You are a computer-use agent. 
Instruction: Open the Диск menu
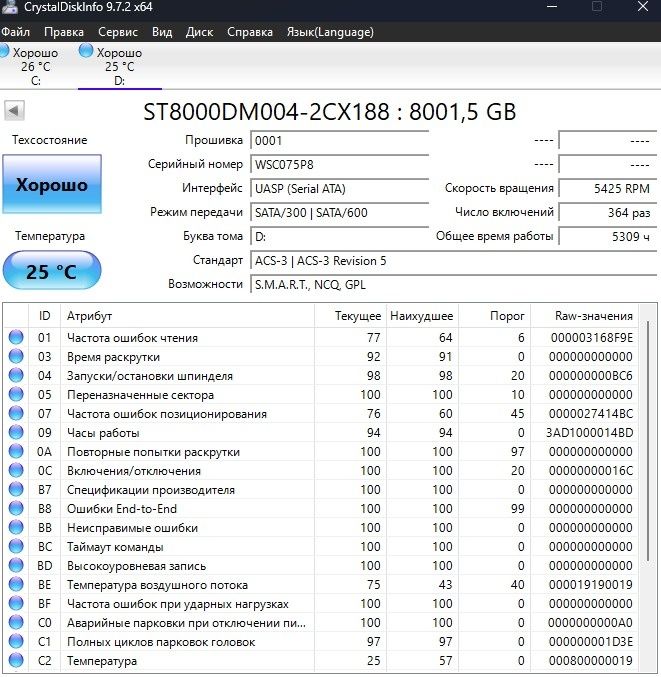pyautogui.click(x=199, y=32)
